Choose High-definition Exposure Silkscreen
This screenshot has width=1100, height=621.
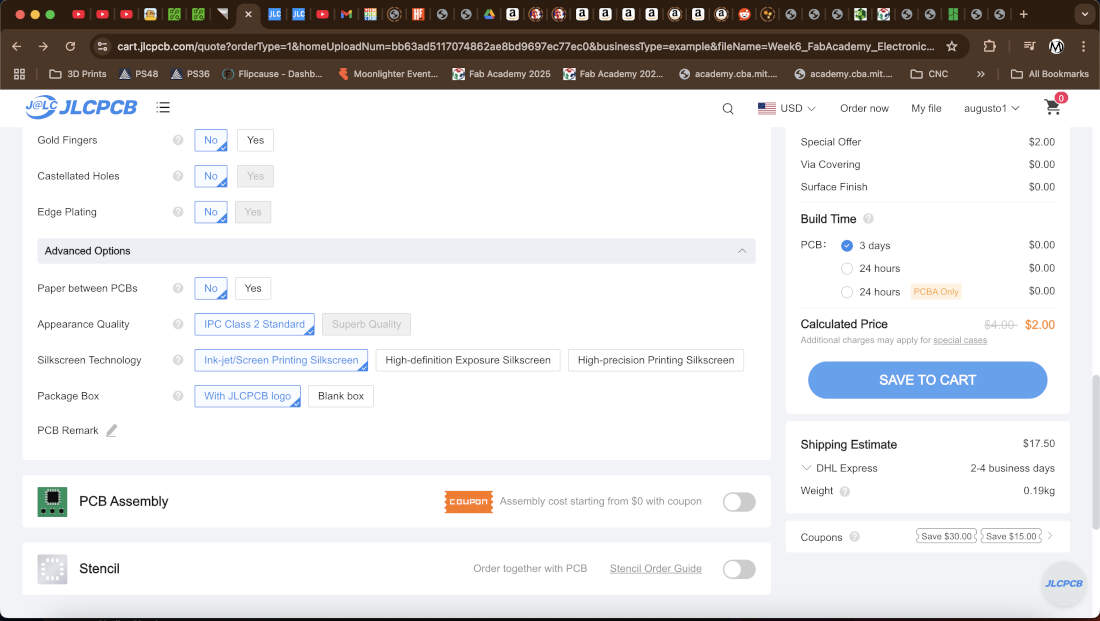[x=468, y=360]
